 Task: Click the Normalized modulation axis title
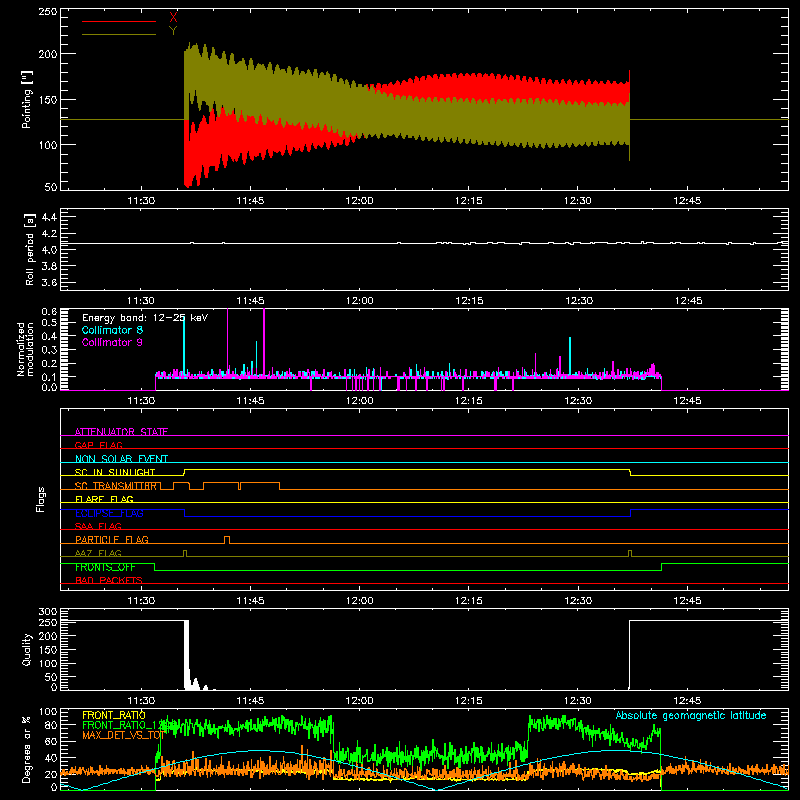point(25,349)
